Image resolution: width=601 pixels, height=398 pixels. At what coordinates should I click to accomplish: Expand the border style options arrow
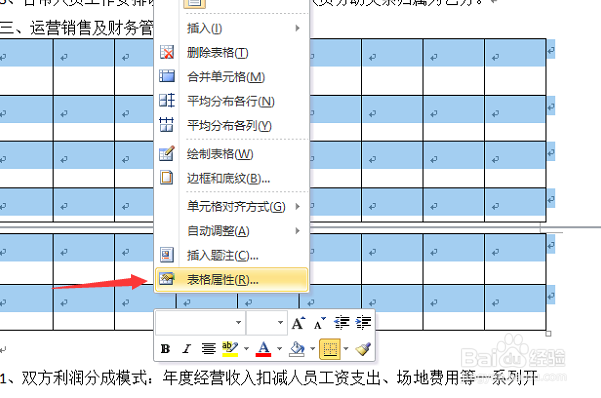(346, 349)
